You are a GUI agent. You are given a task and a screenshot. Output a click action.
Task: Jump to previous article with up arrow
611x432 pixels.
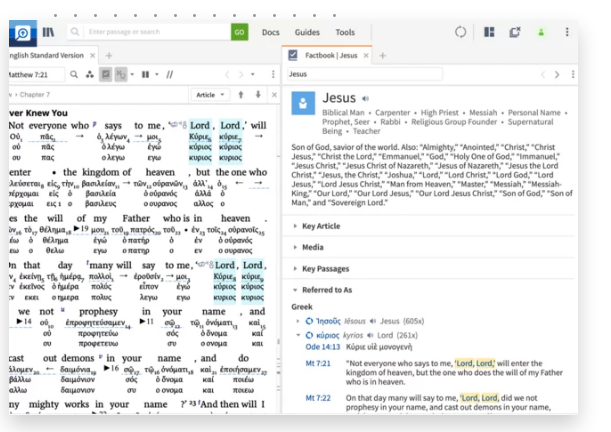tap(241, 95)
